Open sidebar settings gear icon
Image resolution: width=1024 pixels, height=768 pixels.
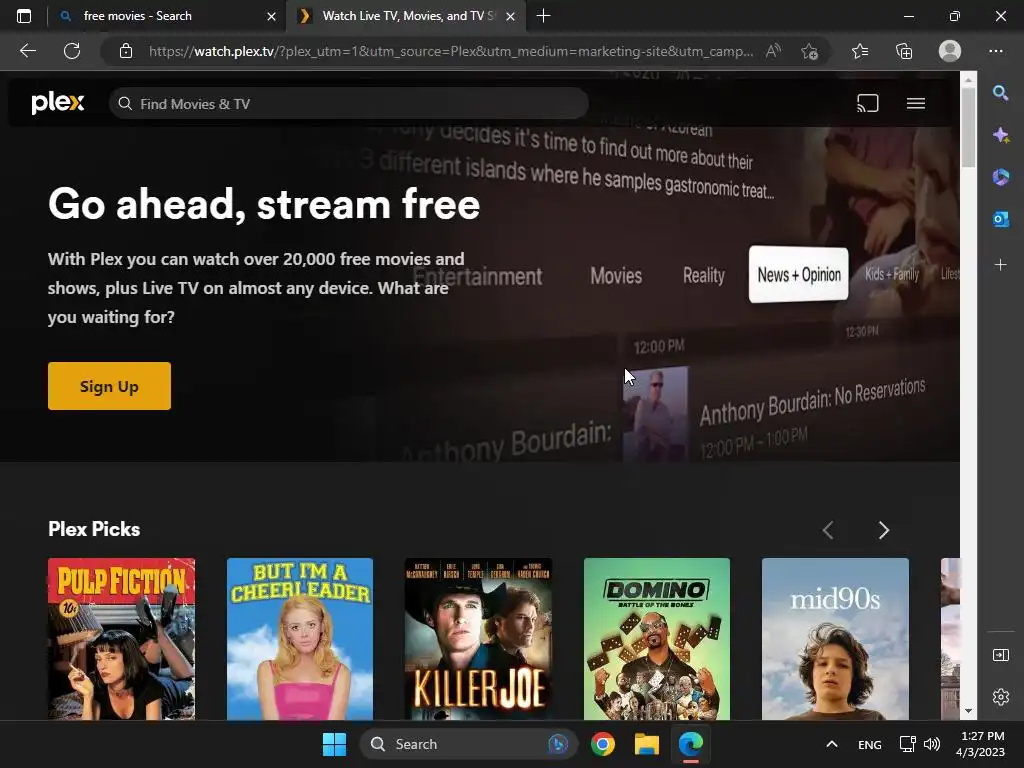(x=1000, y=697)
